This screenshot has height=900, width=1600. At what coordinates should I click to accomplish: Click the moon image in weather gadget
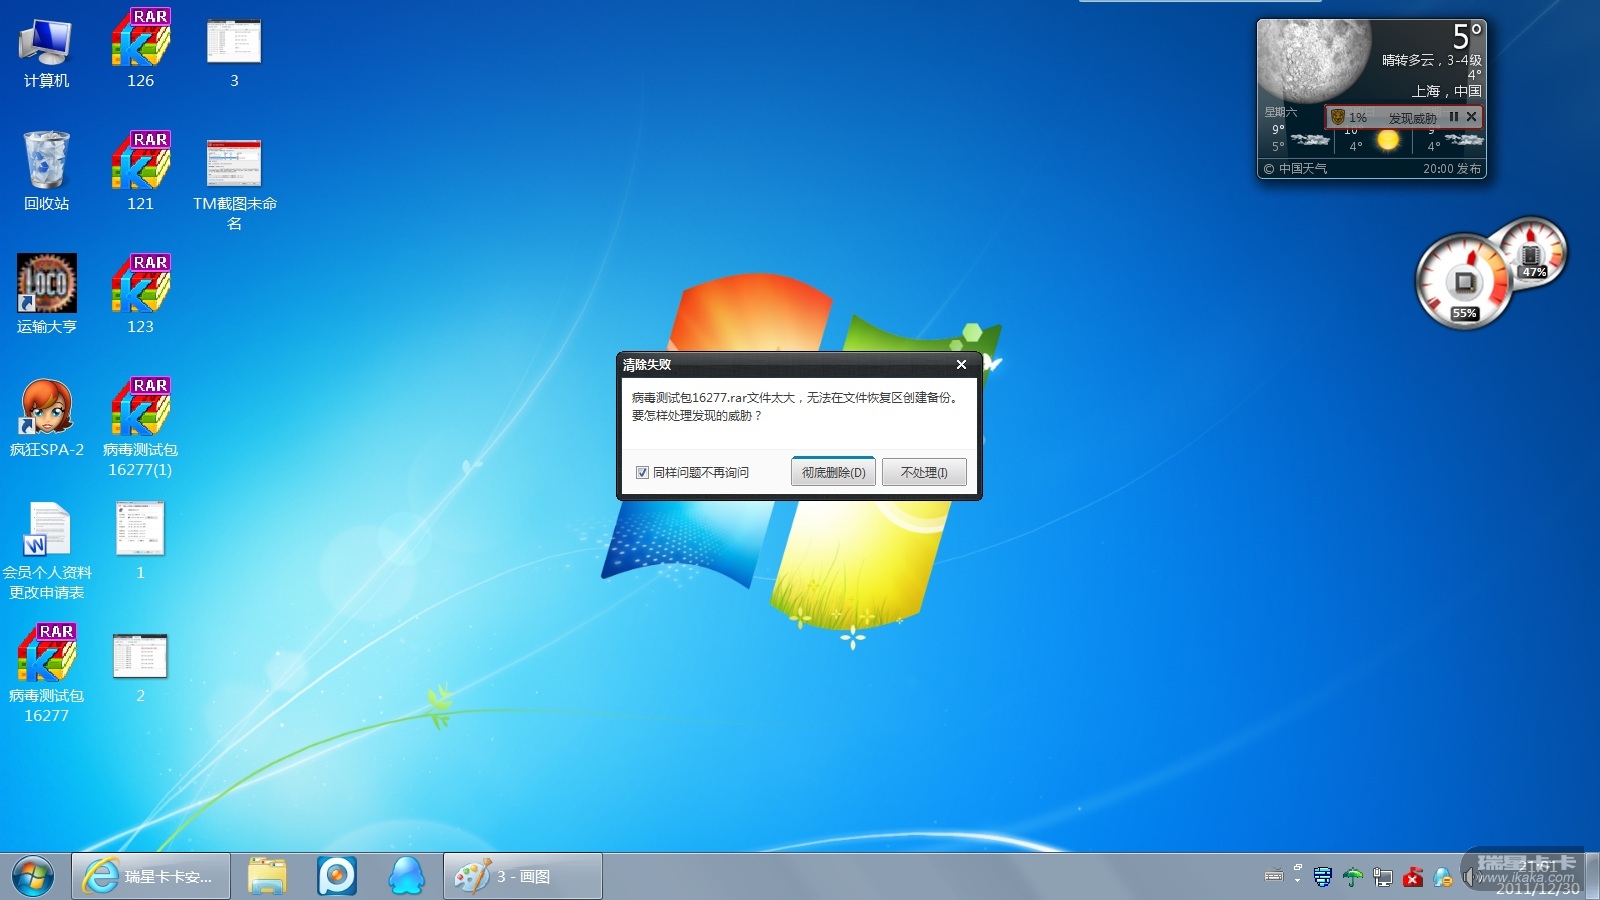coord(1313,60)
